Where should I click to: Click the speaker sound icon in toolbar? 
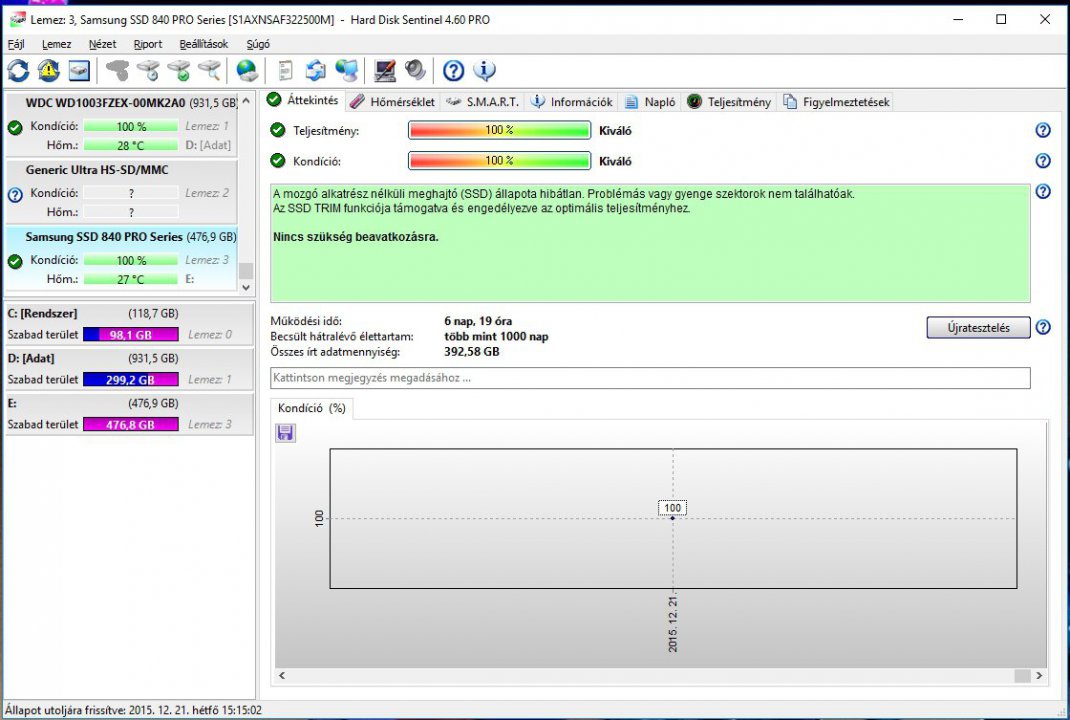click(x=415, y=70)
